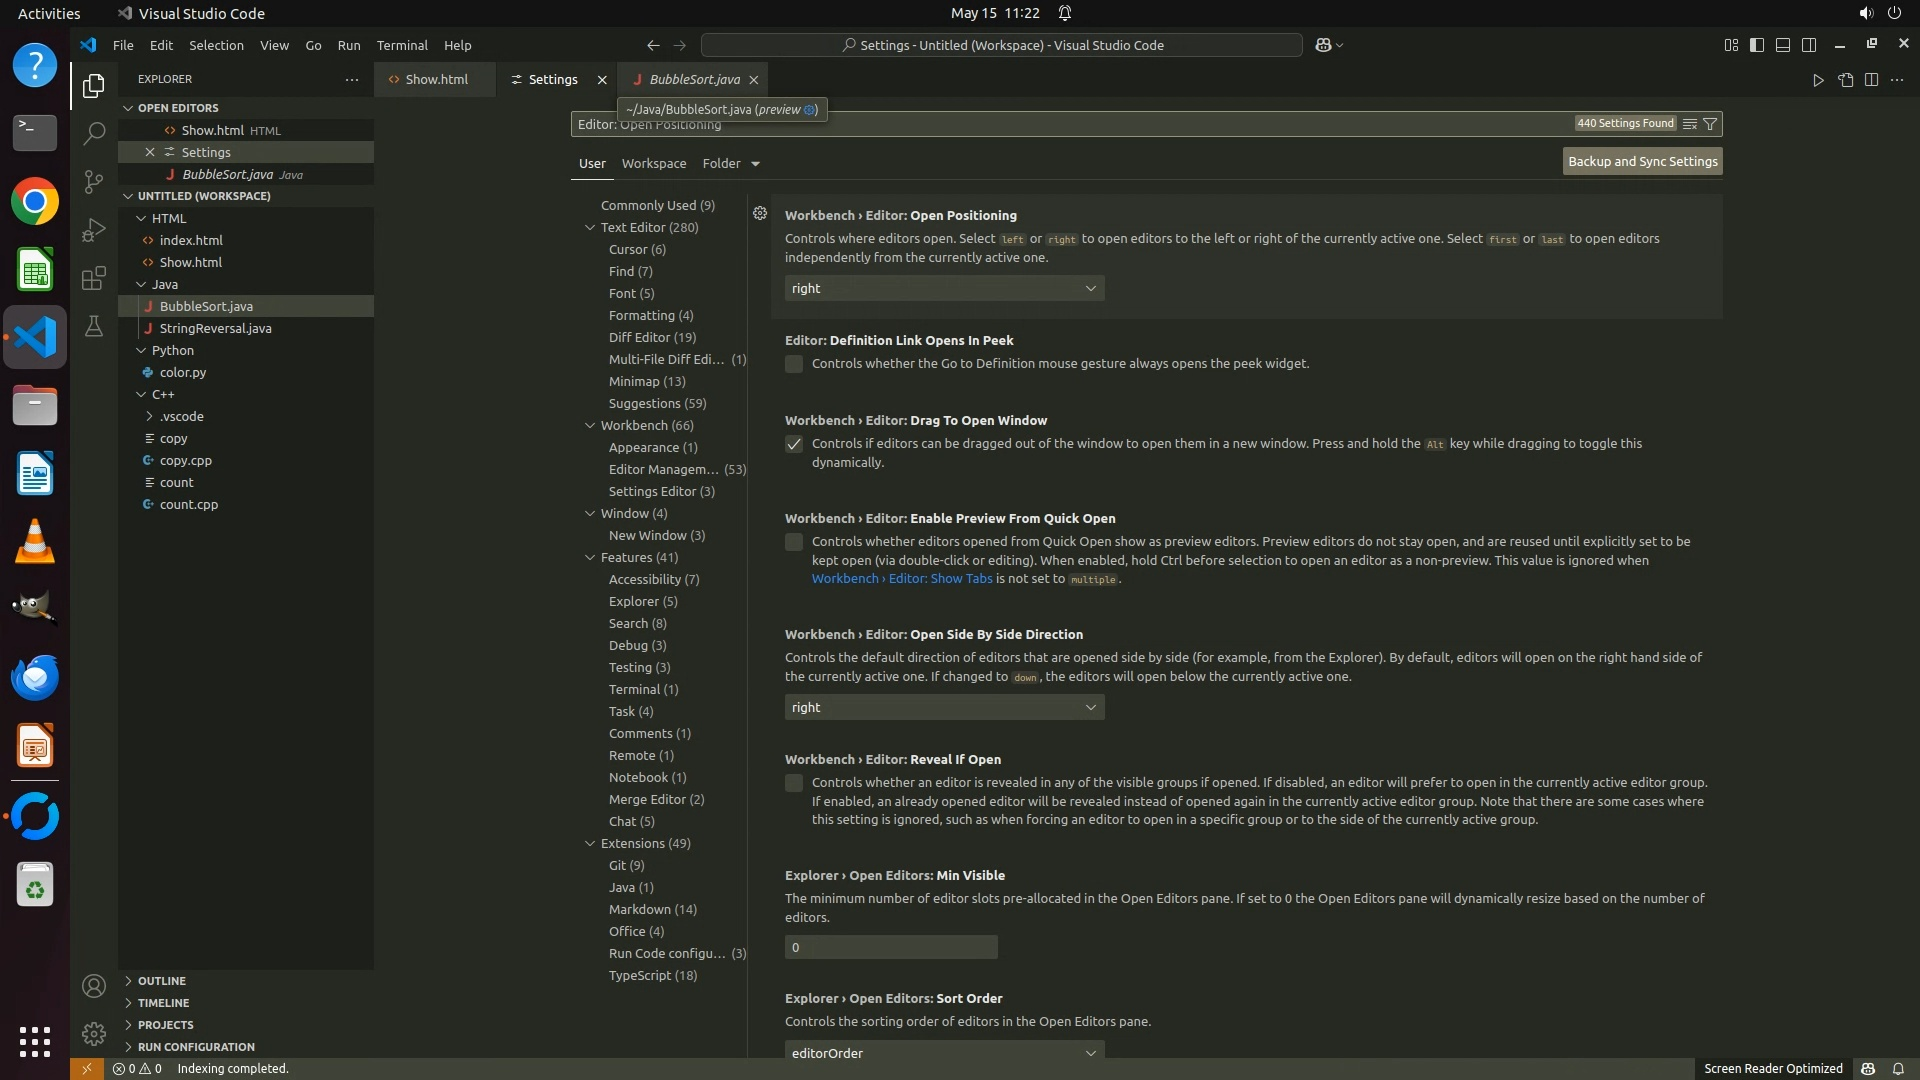
Task: Click Backup and Sync Settings button
Action: tap(1642, 161)
